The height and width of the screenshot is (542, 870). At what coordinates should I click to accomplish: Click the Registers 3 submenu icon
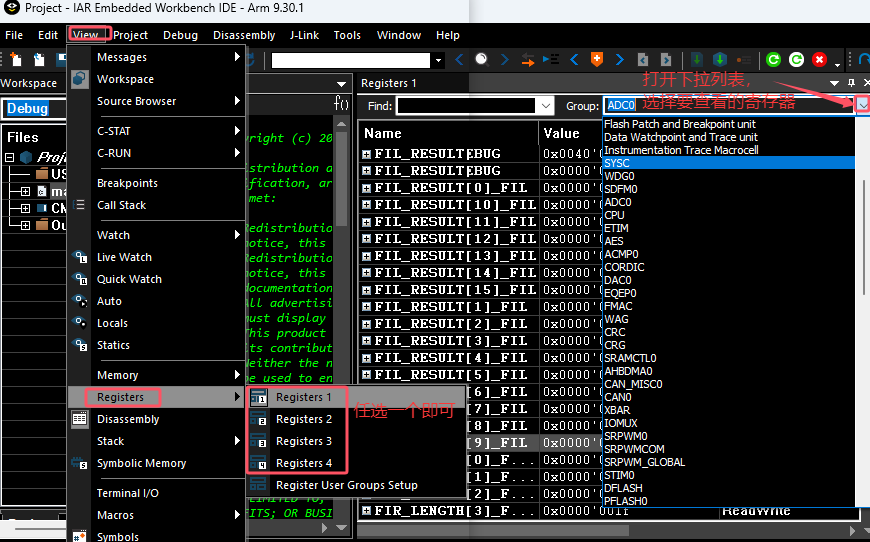[x=259, y=441]
